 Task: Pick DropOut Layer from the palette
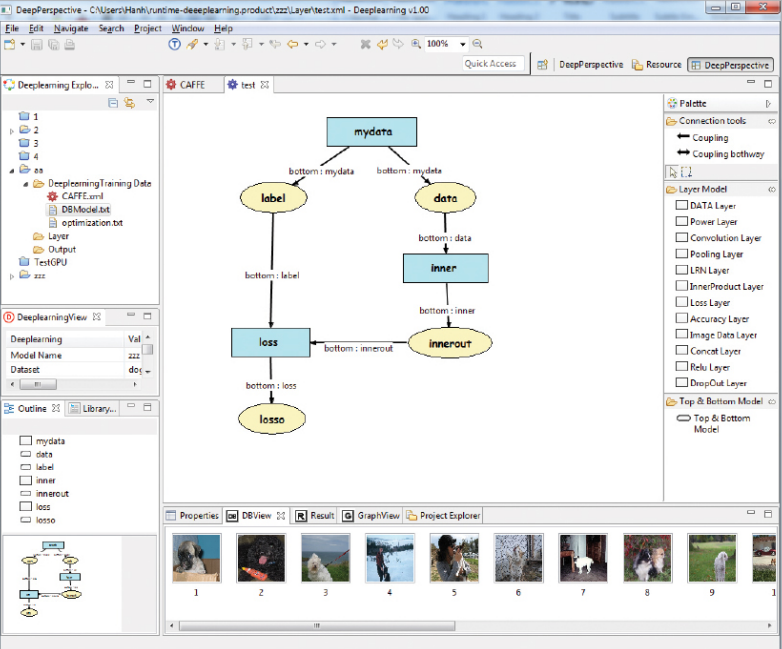point(718,383)
